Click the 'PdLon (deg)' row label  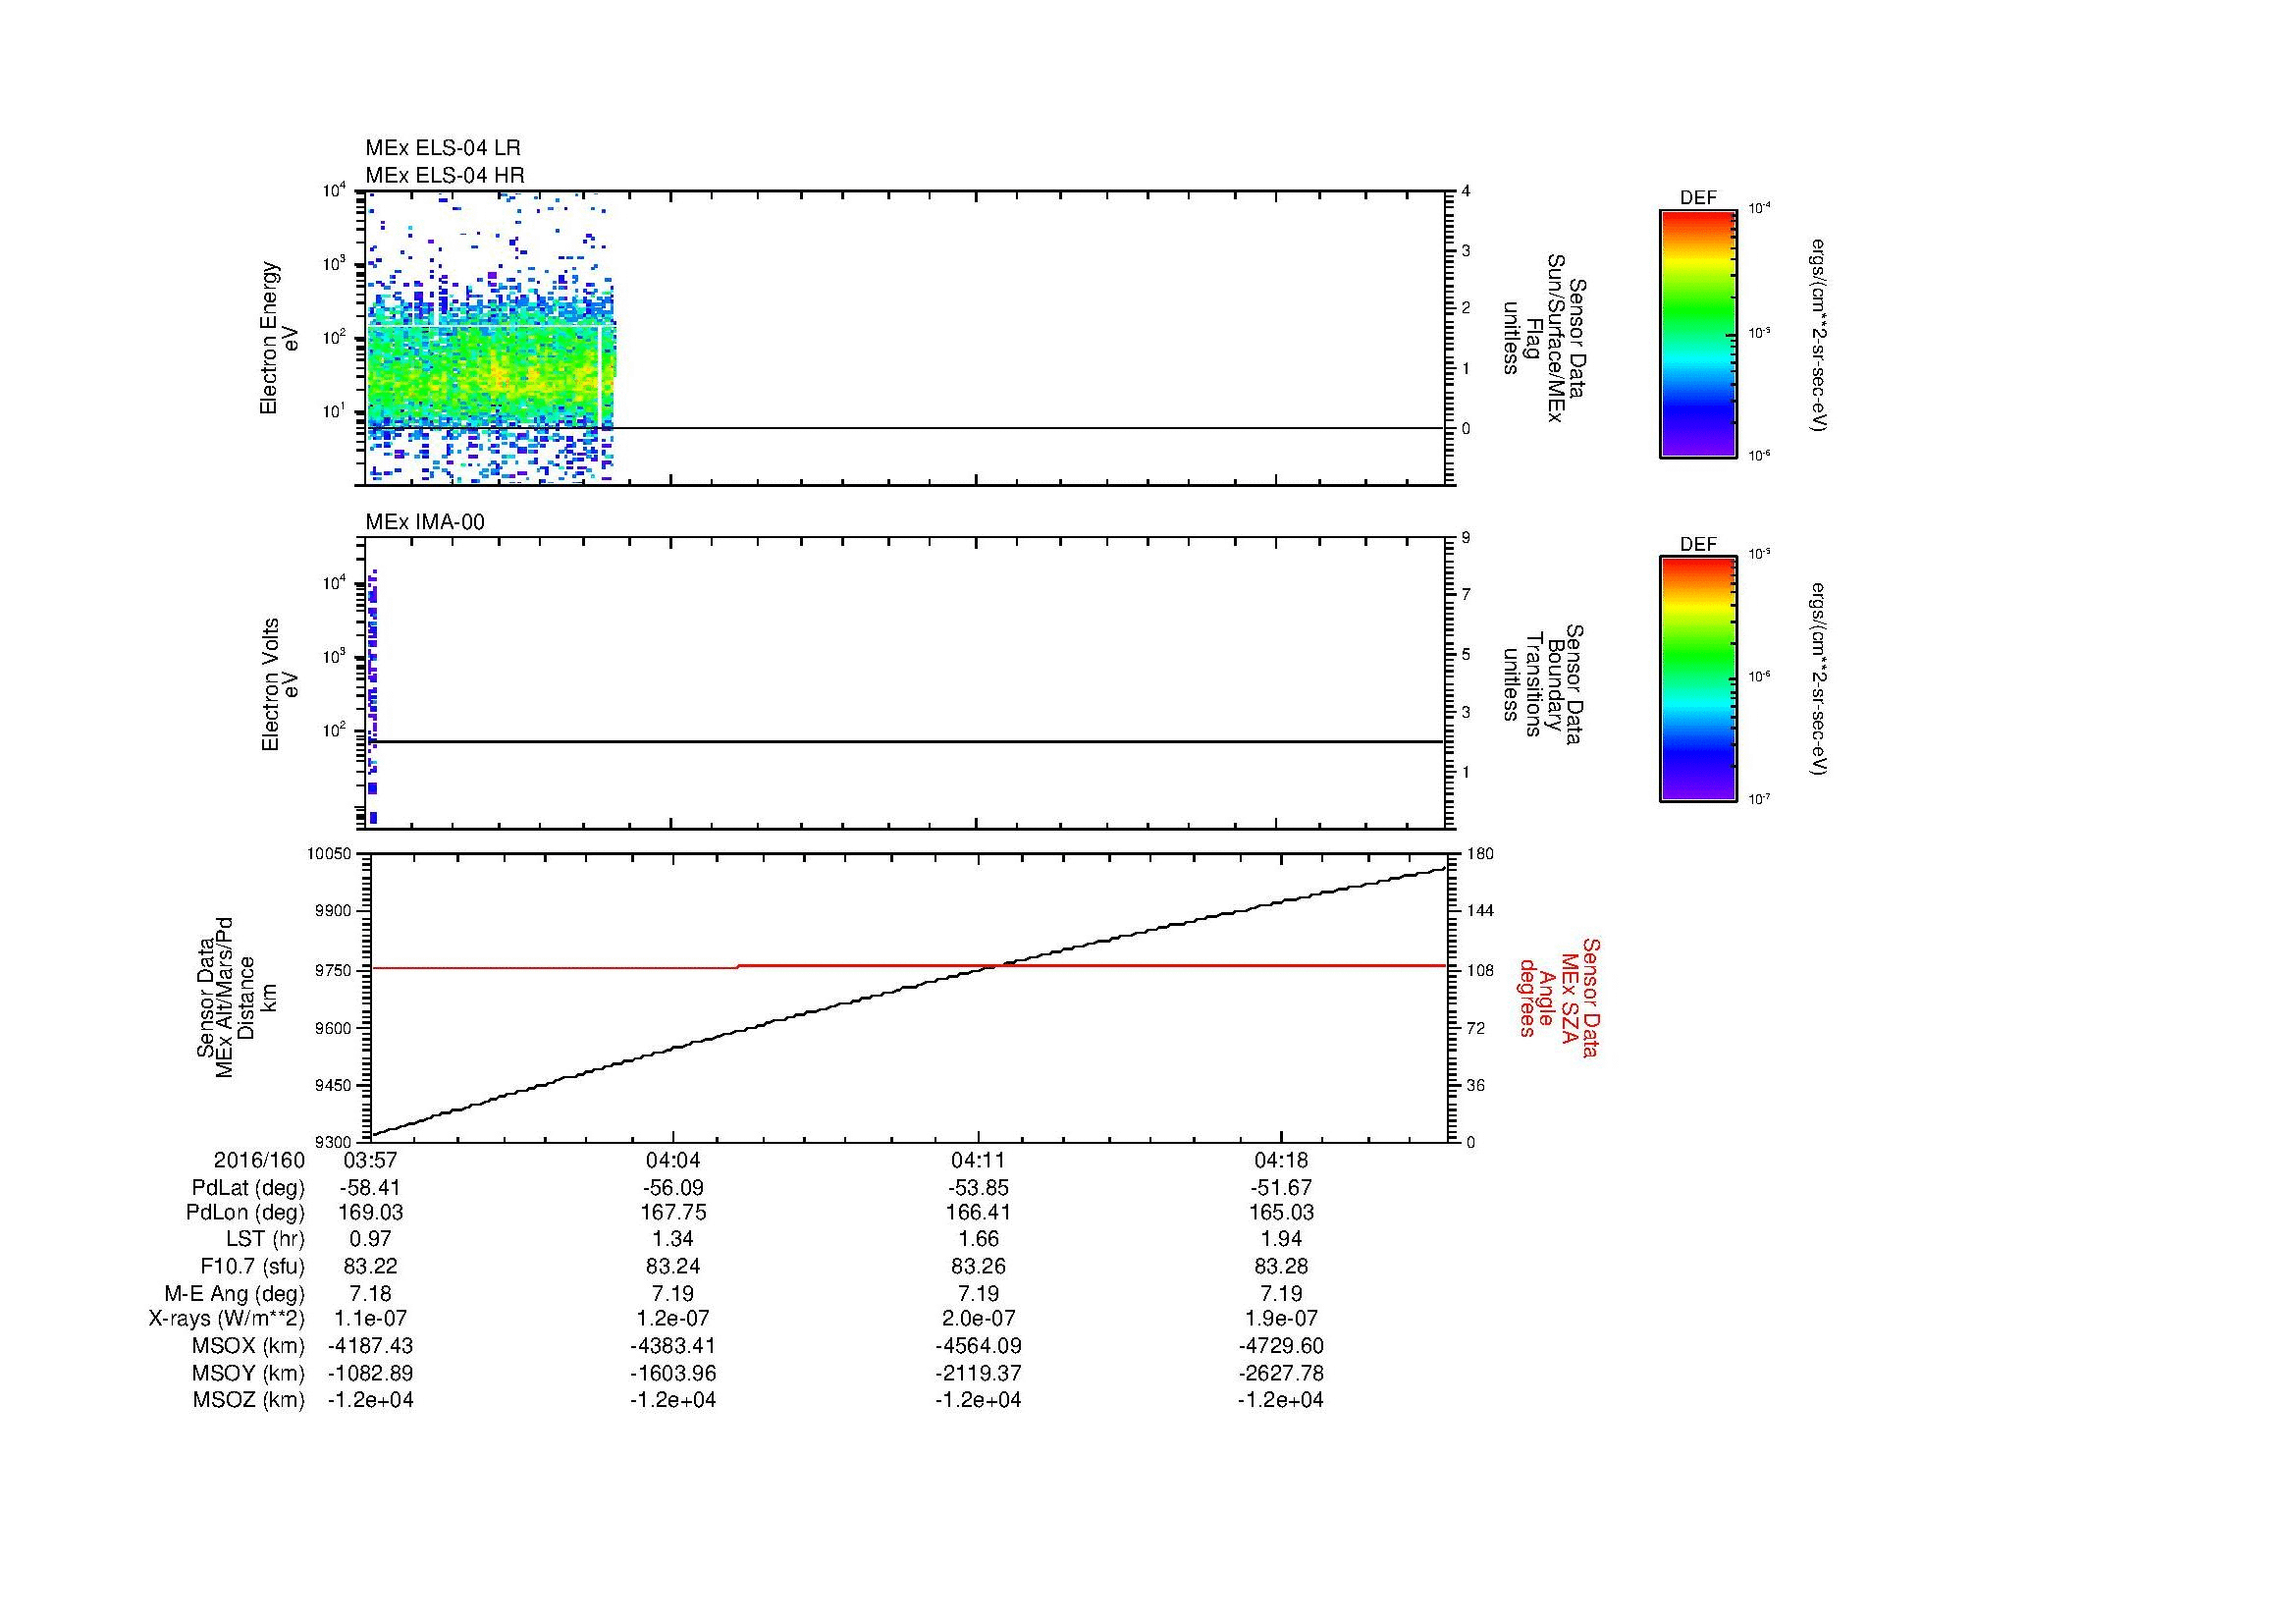coord(245,1213)
